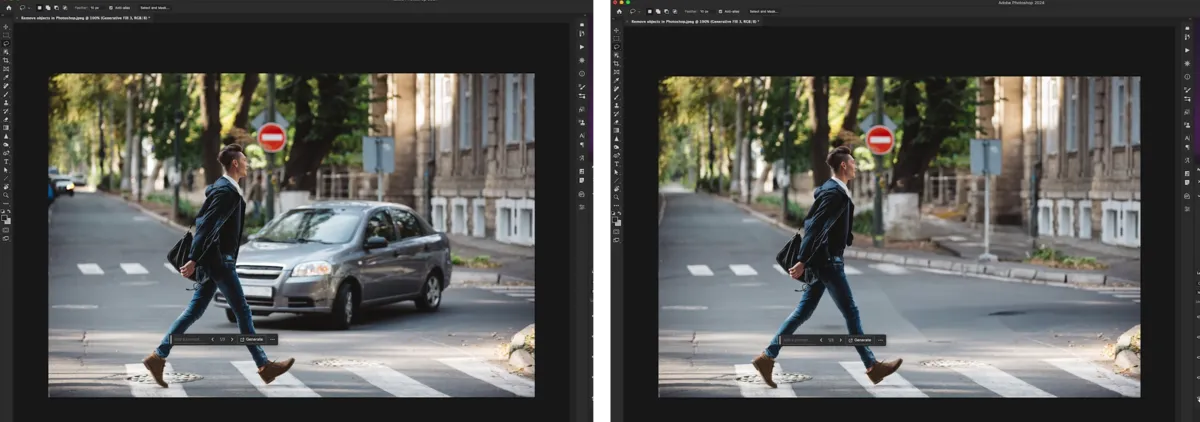1200x422 pixels.
Task: Select the Clone Stamp tool in the car-photo window
Action: coord(6,103)
